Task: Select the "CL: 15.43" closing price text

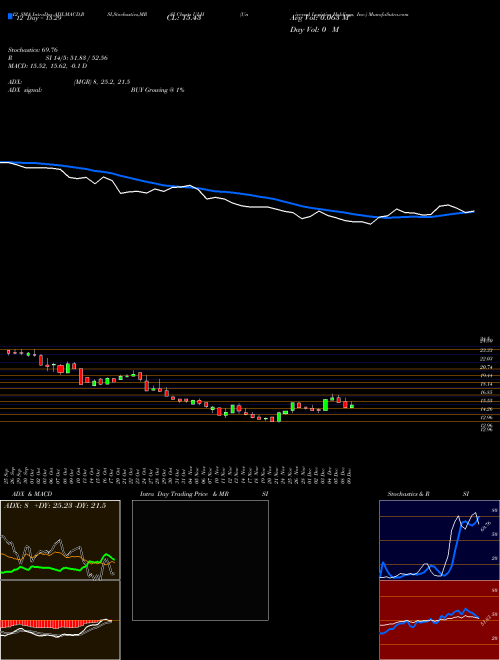Action: click(x=184, y=18)
